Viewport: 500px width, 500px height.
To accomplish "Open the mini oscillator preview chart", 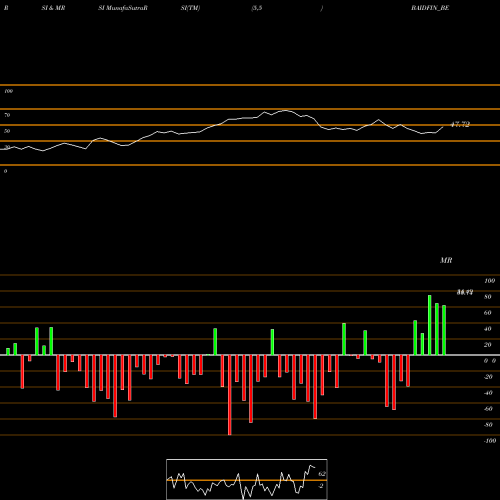I will [x=247, y=479].
